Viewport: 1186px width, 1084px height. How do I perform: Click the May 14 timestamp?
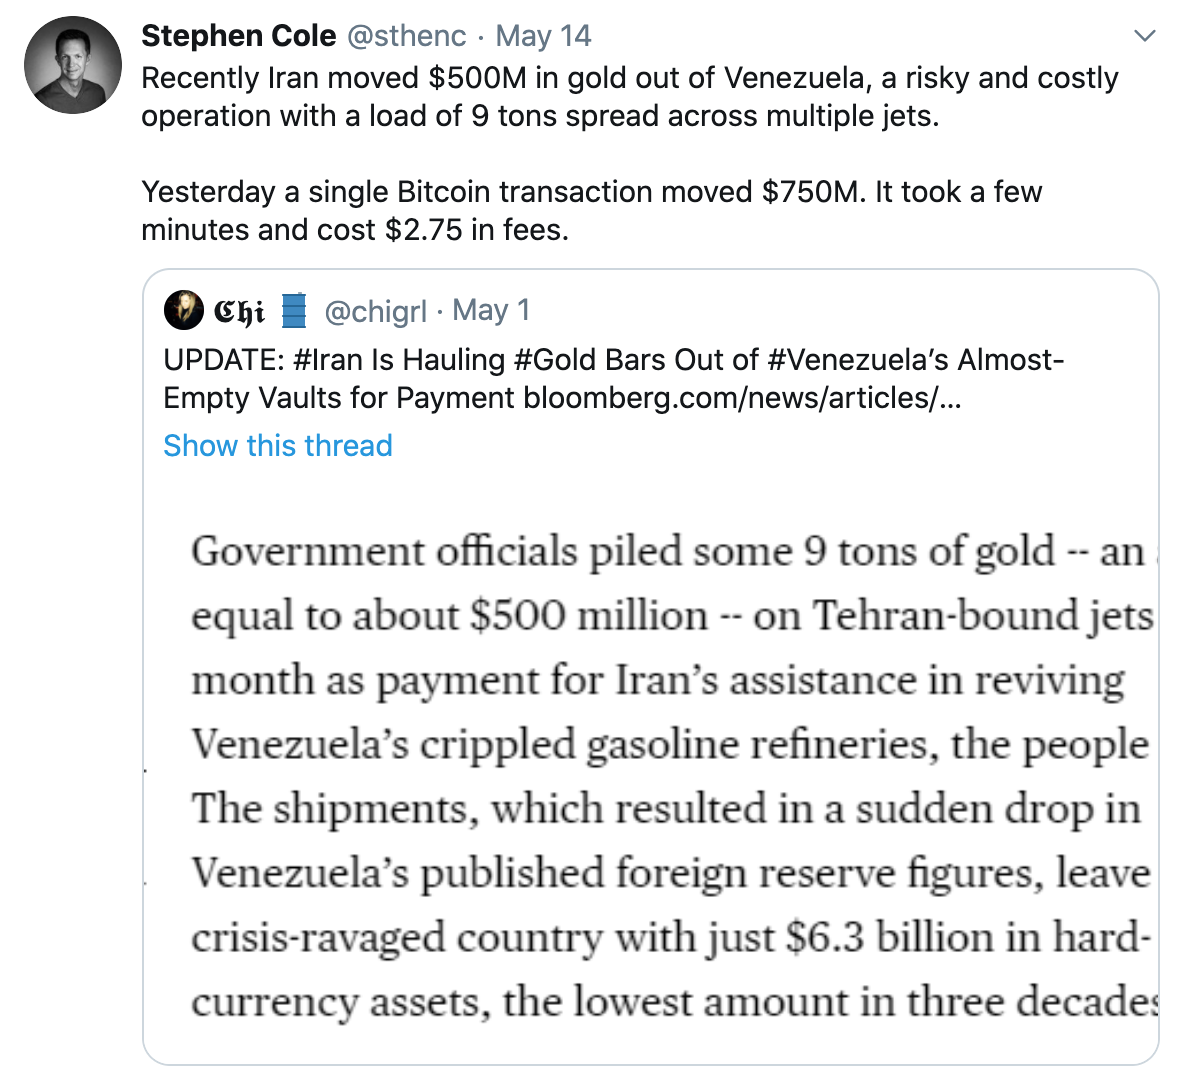coord(542,36)
